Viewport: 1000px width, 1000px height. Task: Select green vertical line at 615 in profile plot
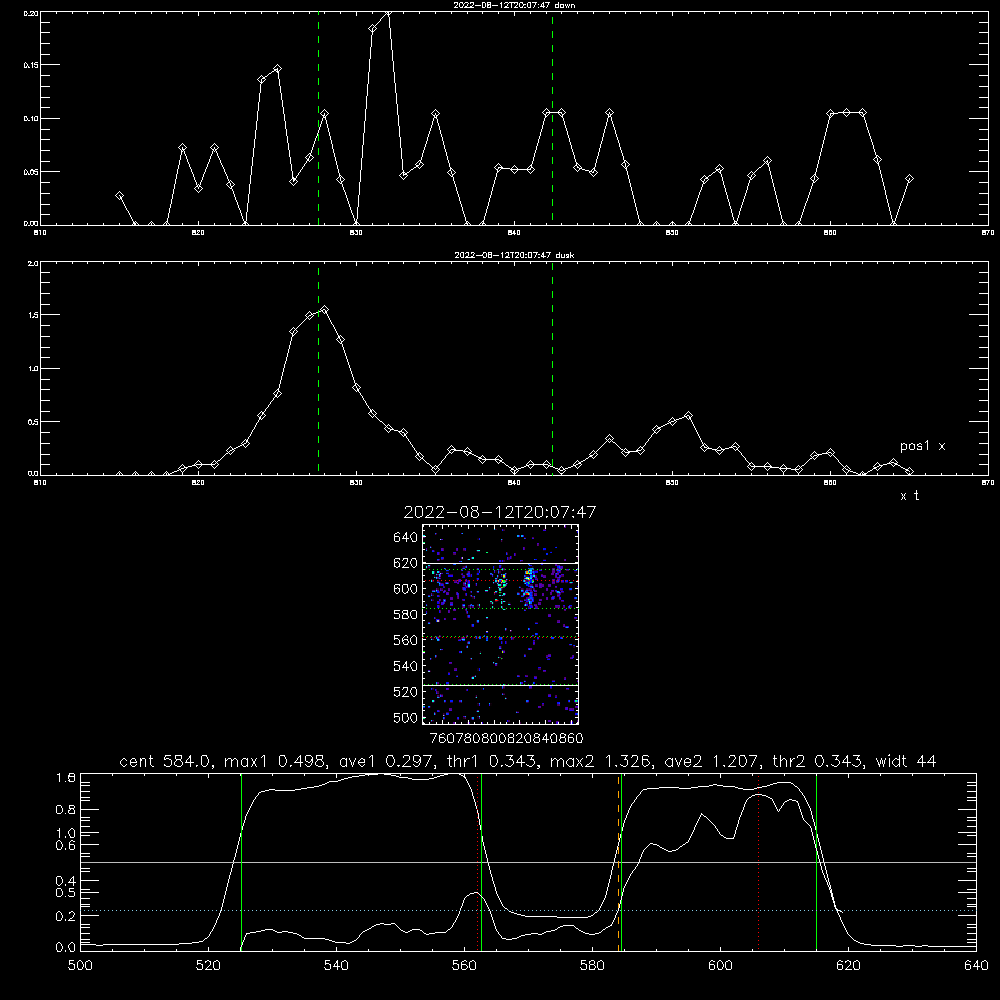click(816, 862)
